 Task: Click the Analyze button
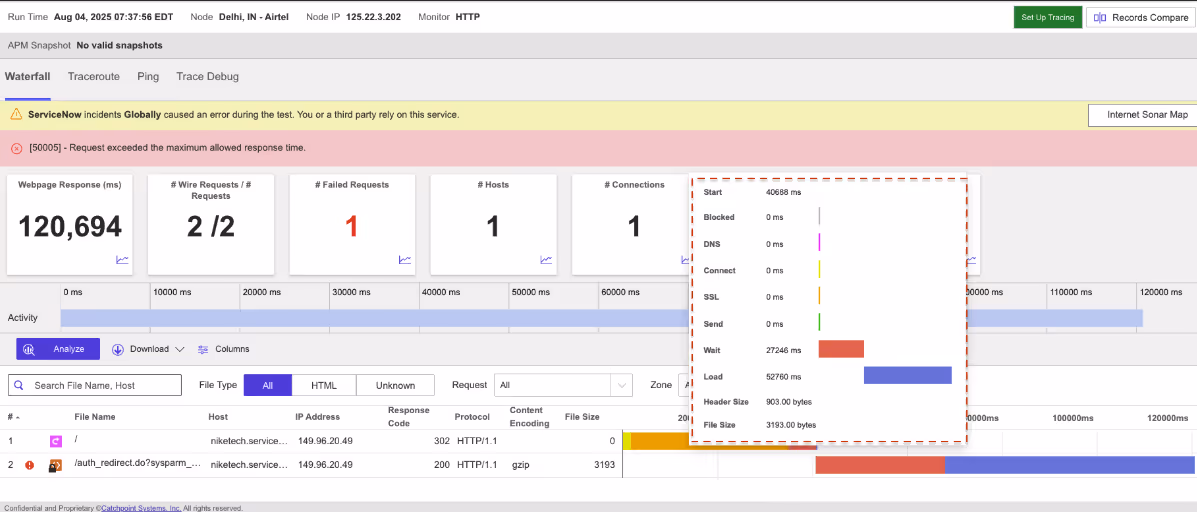[58, 349]
